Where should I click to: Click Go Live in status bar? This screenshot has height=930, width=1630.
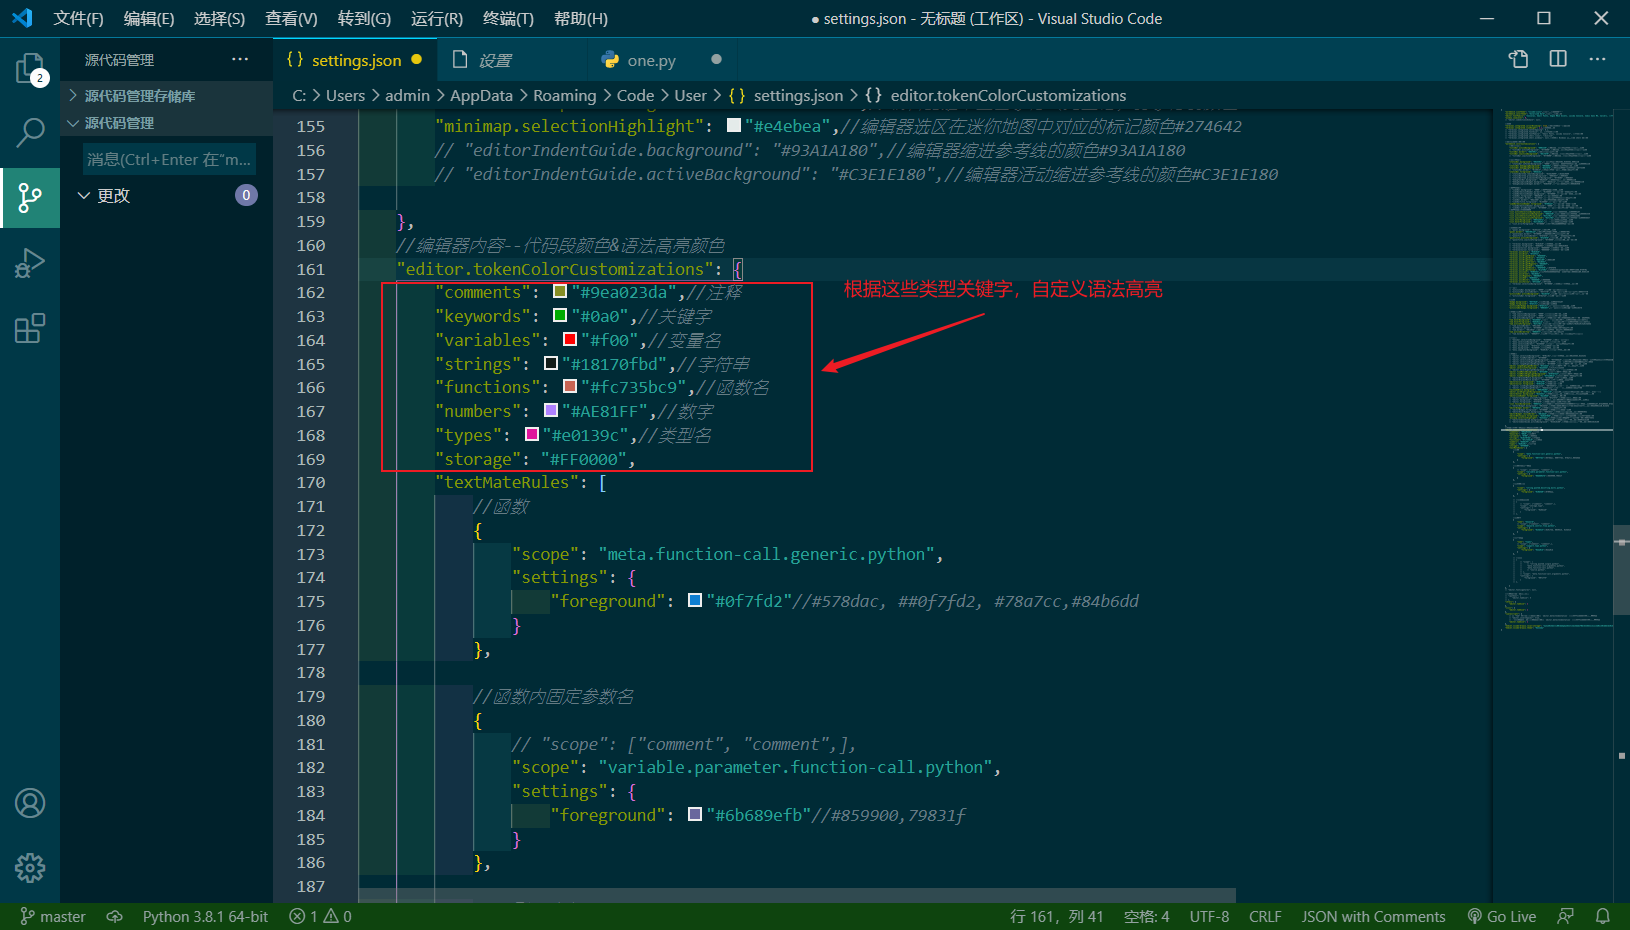1501,916
